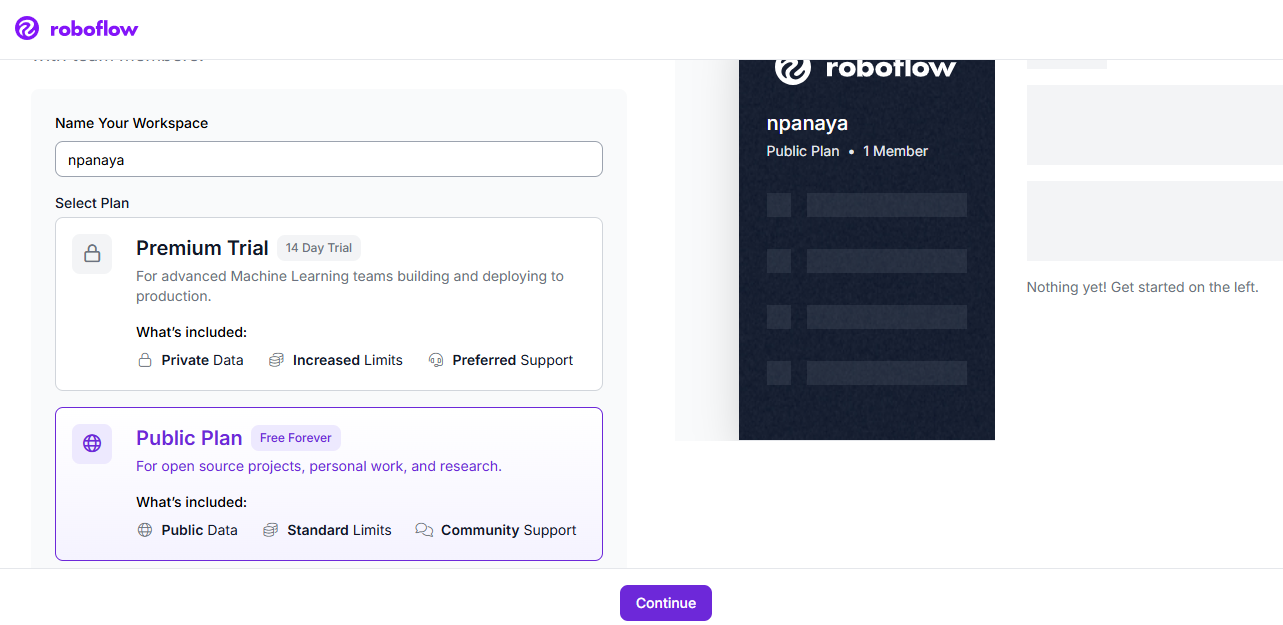This screenshot has width=1283, height=625.
Task: Click the 14 Day Trial badge
Action: click(319, 248)
